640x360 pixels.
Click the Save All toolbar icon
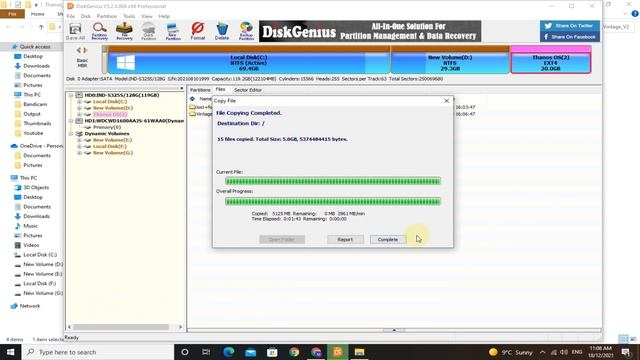point(75,31)
